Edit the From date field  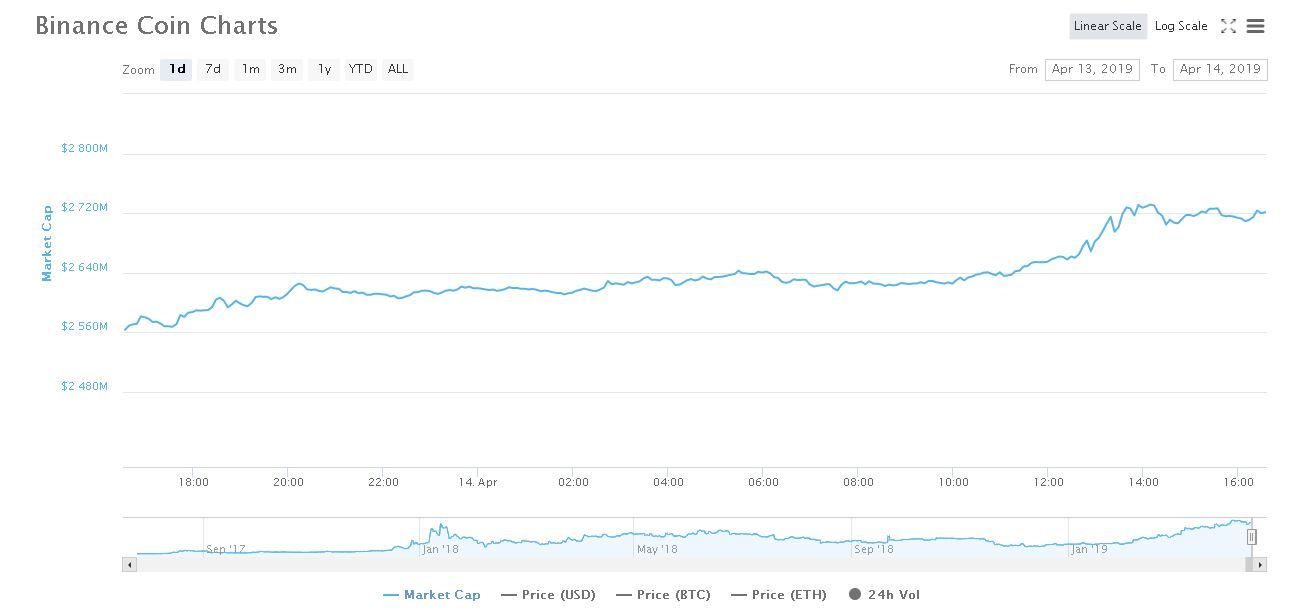pyautogui.click(x=1092, y=69)
